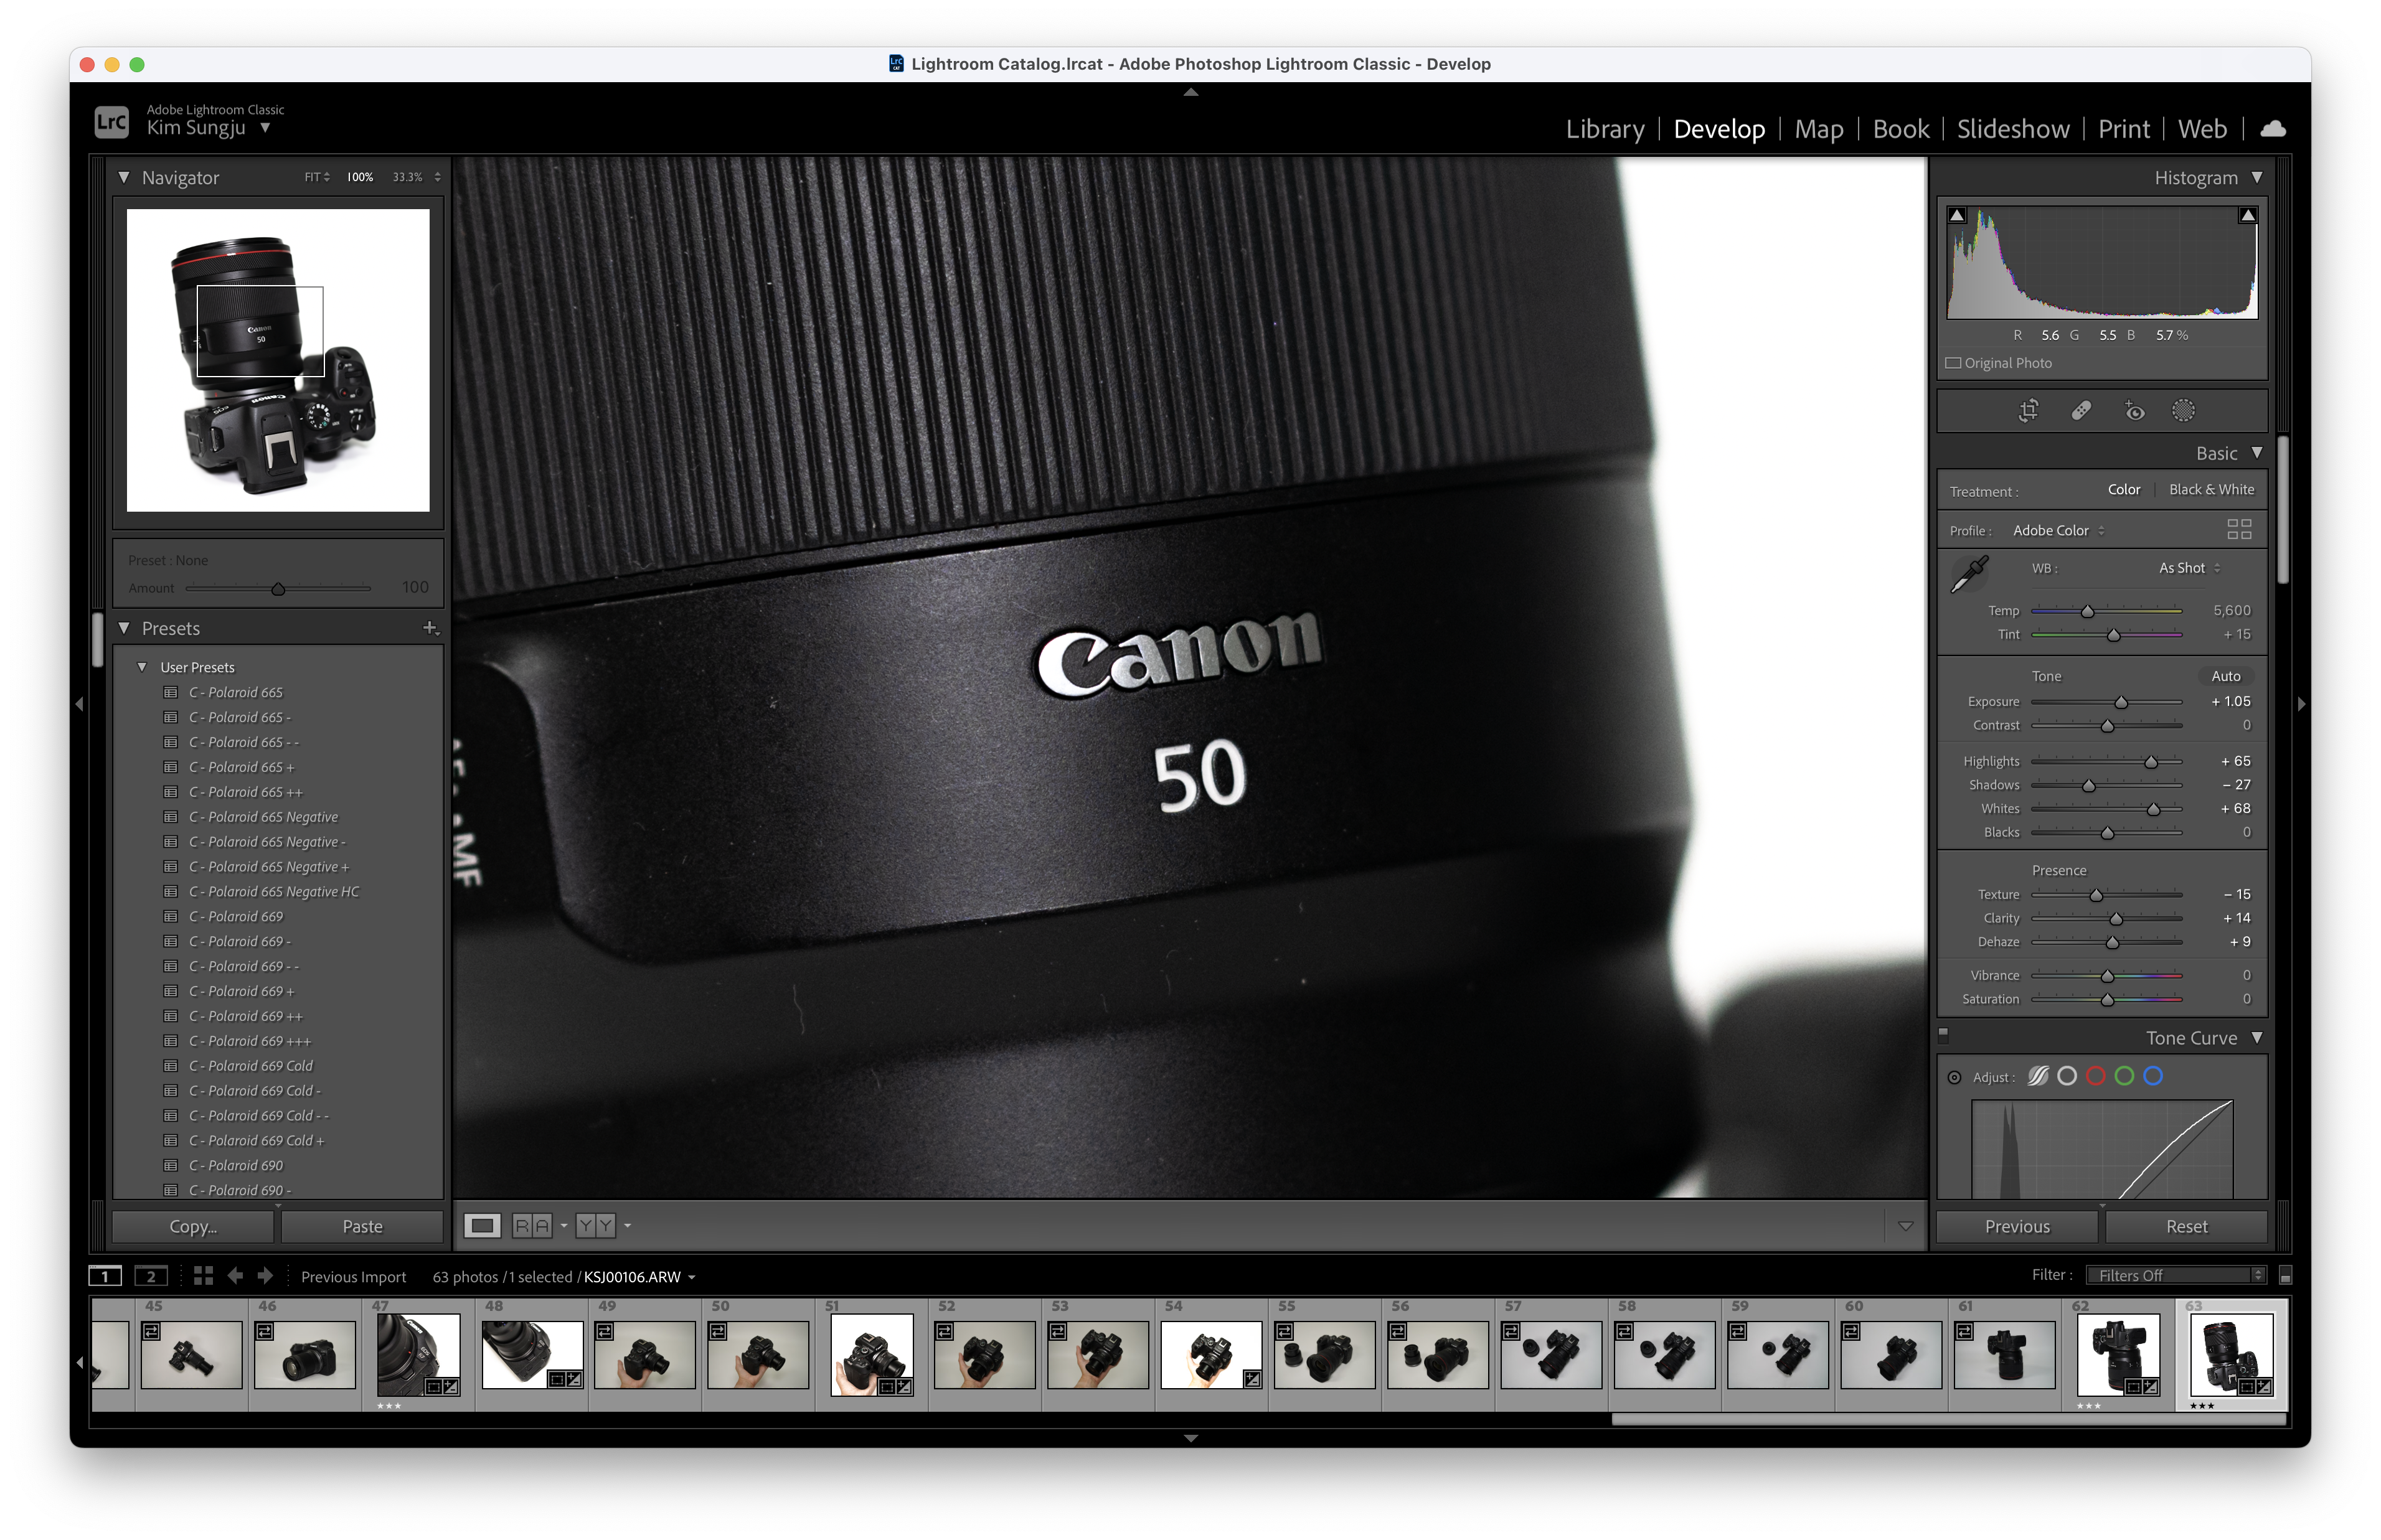Select the Crop Overlay tool
Image resolution: width=2381 pixels, height=1540 pixels.
pos(2028,411)
